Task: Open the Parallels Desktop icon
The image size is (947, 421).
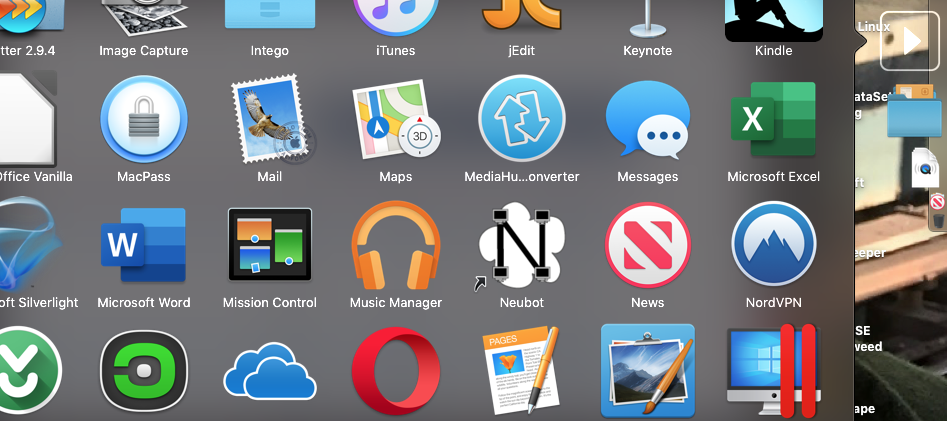Action: pyautogui.click(x=774, y=371)
